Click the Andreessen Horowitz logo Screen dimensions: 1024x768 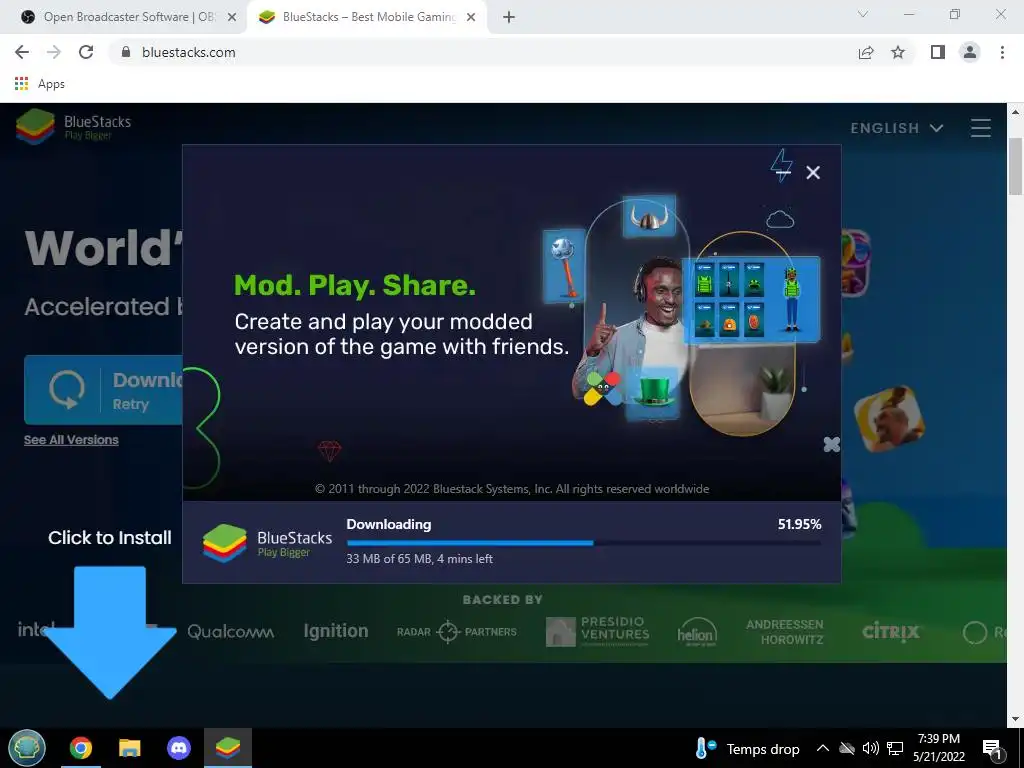785,632
